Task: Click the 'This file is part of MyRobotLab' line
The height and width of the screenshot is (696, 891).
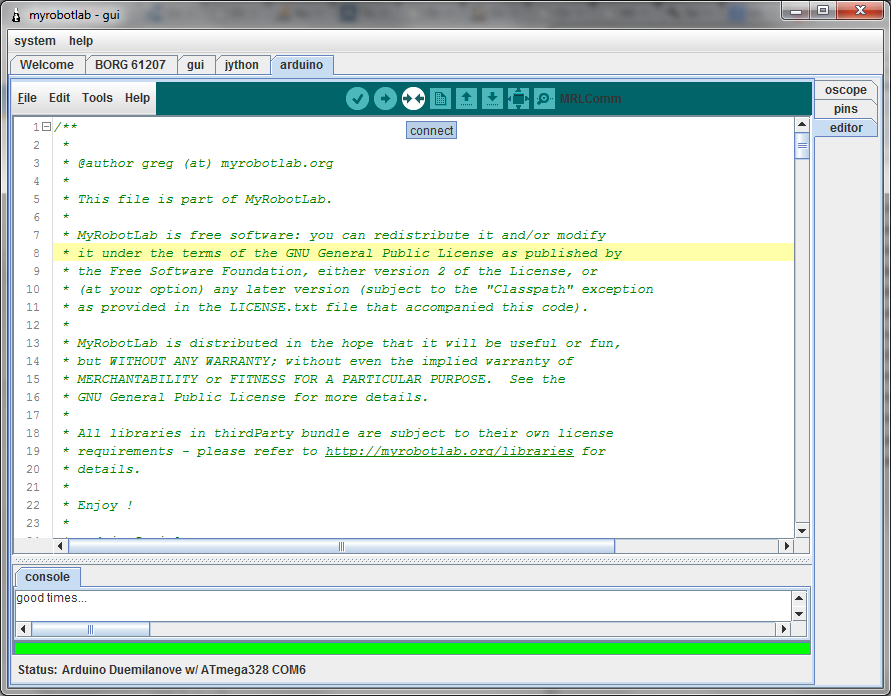Action: (197, 199)
